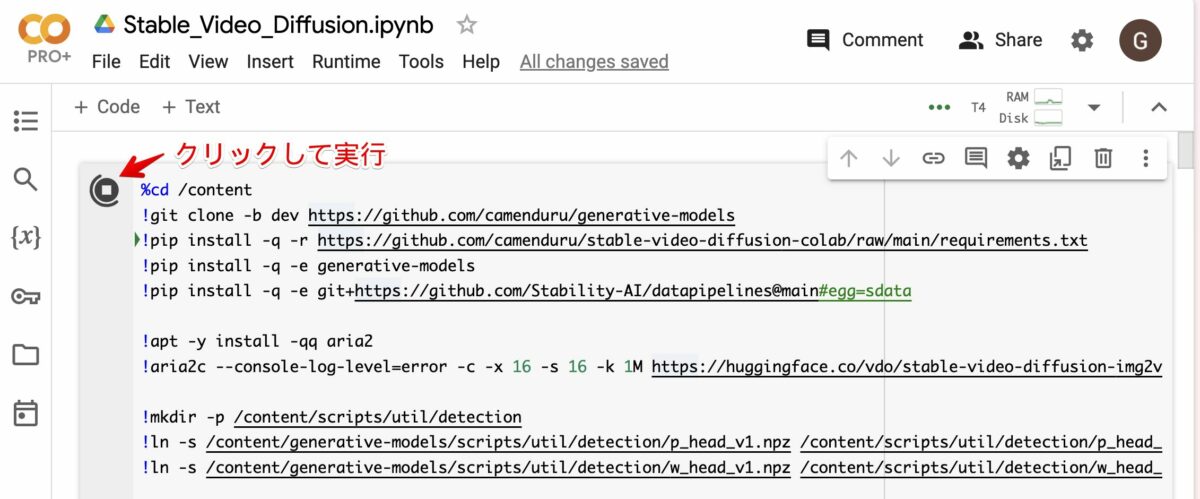Move the cell down
This screenshot has width=1200, height=499.
(x=891, y=158)
